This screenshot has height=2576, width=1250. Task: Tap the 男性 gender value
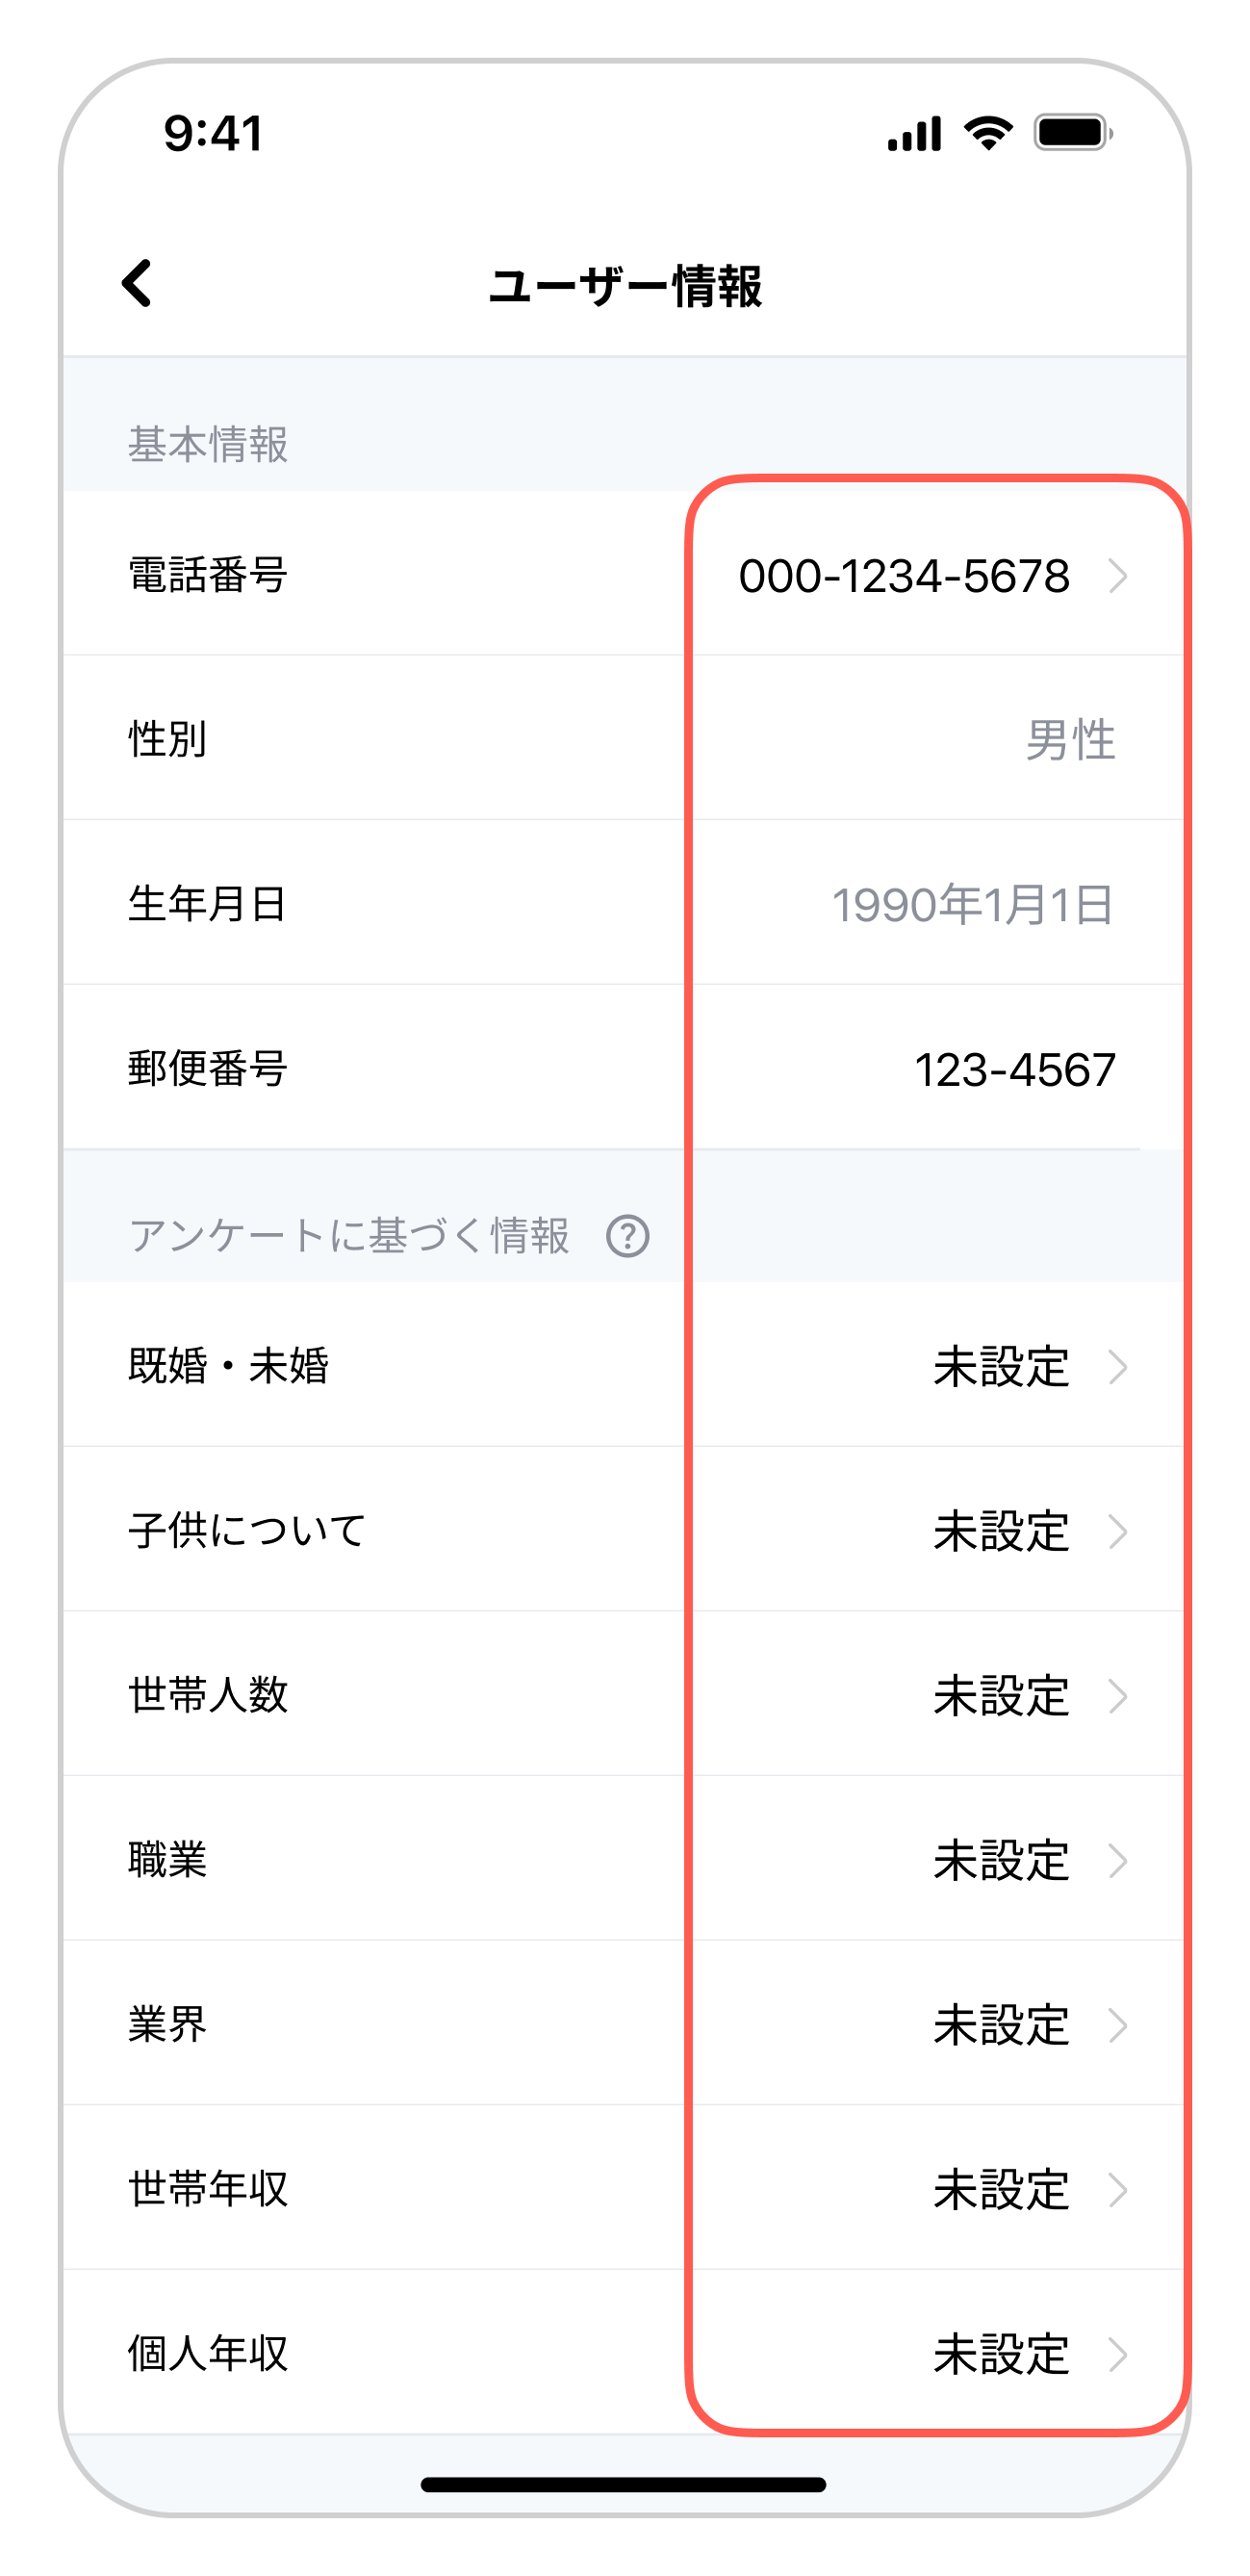pos(1070,741)
